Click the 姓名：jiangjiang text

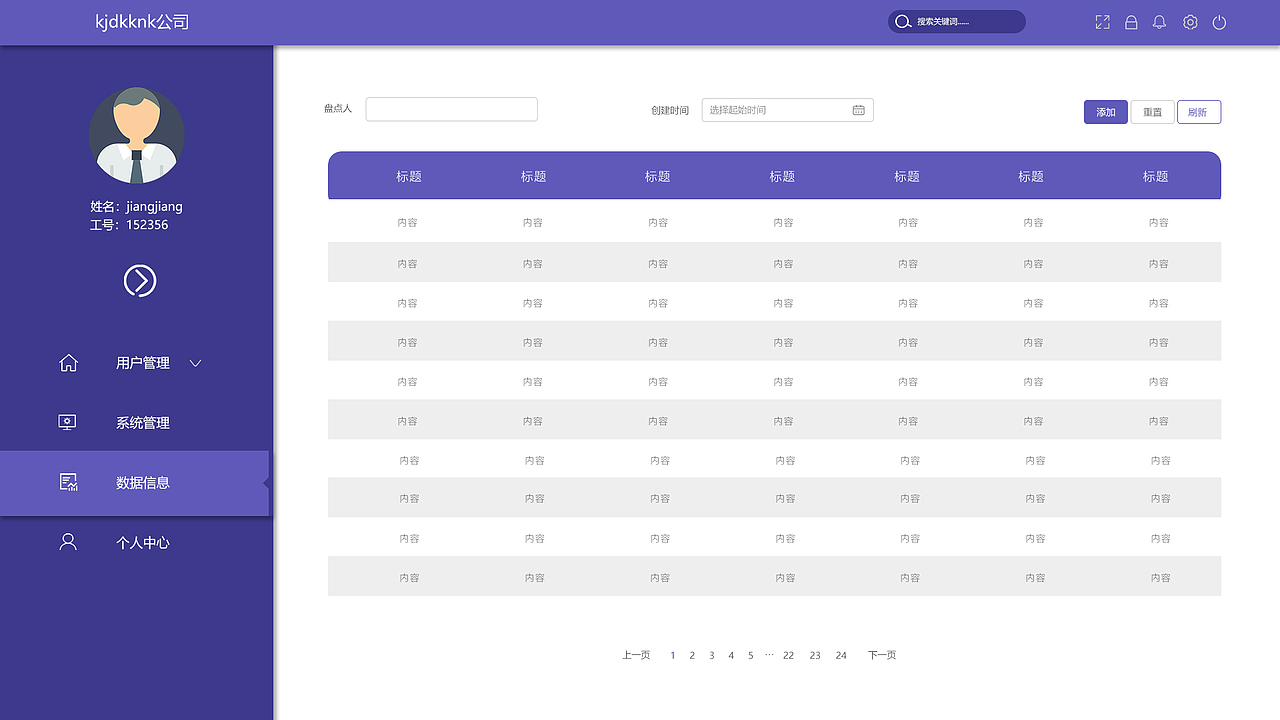click(137, 207)
